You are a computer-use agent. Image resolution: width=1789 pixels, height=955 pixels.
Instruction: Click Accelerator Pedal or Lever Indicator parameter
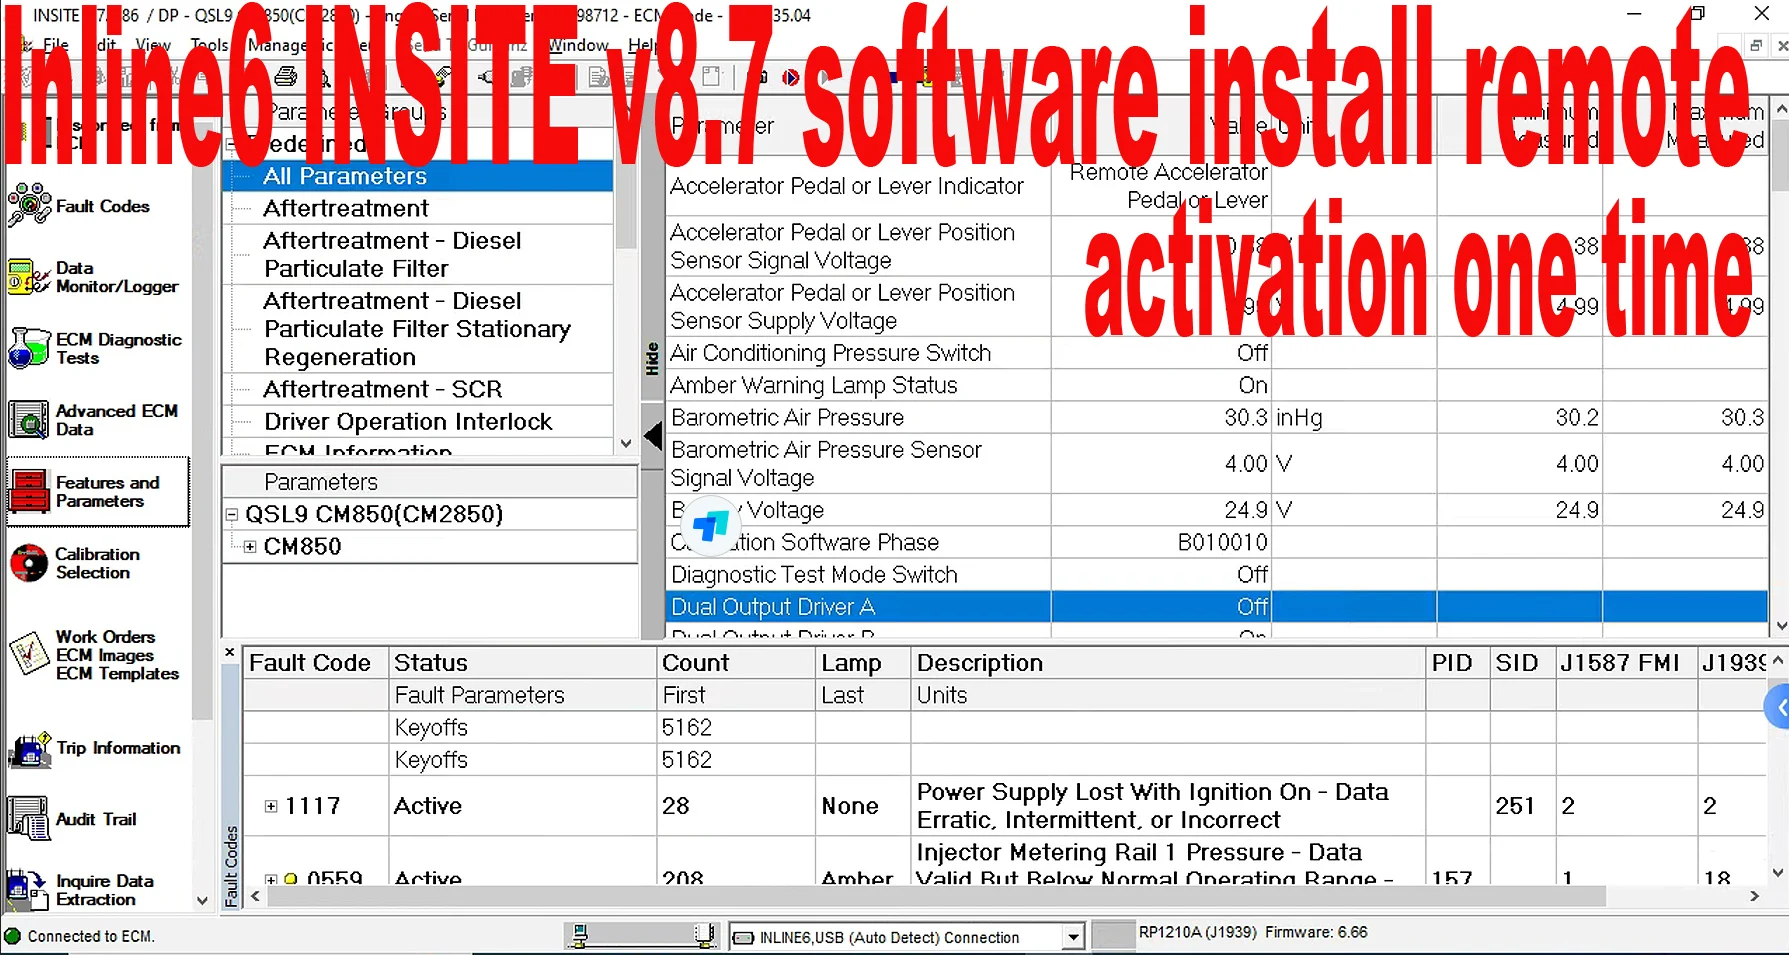coord(846,186)
